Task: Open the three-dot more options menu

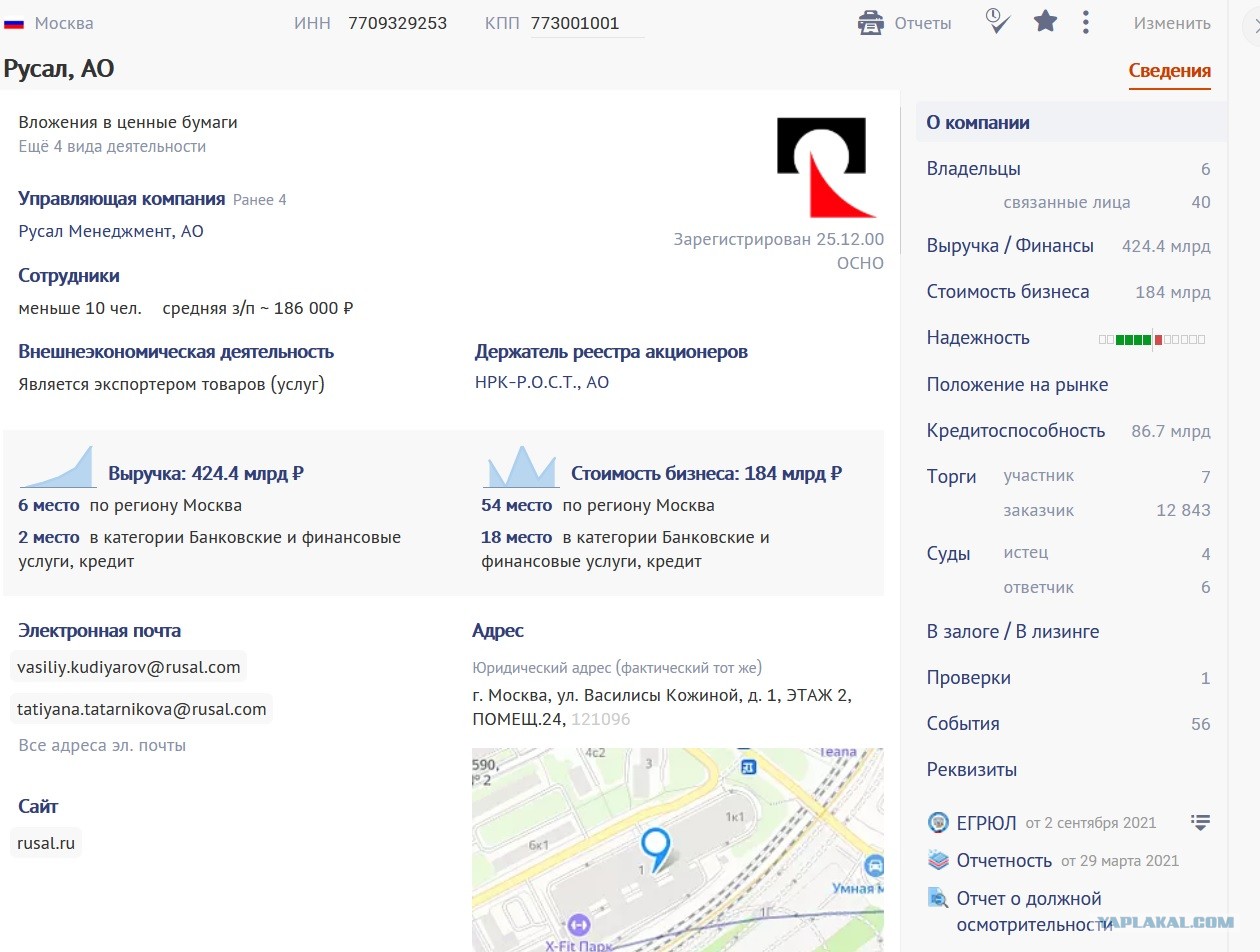Action: pos(1086,22)
